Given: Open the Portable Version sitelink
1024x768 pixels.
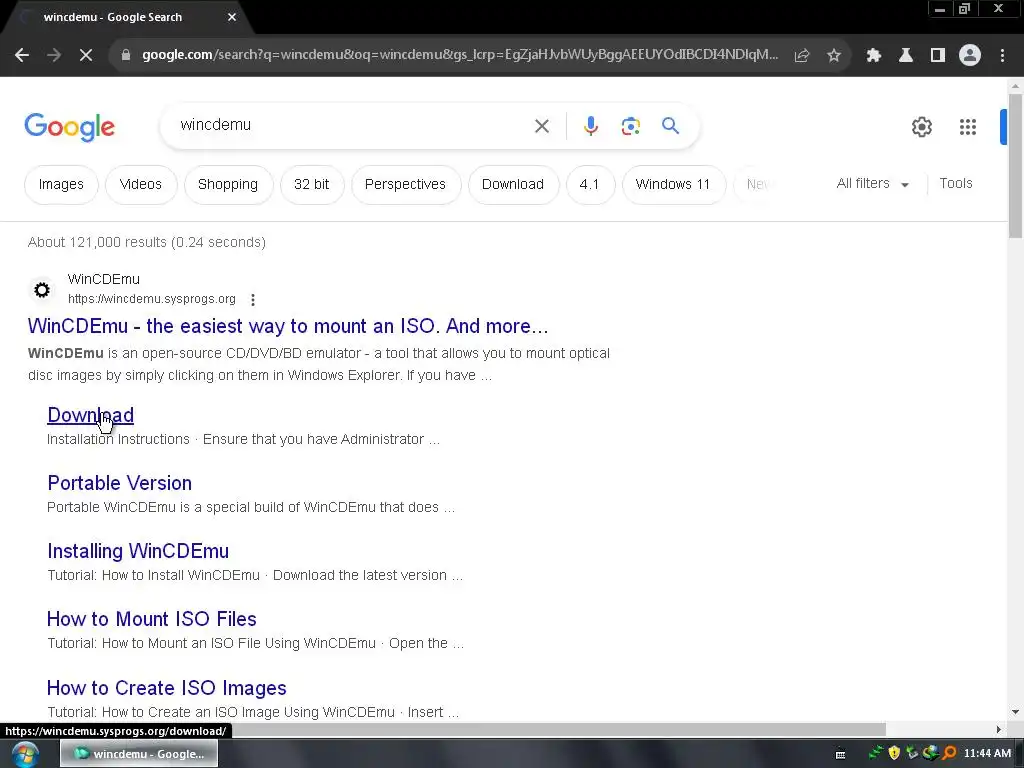Looking at the screenshot, I should 120,483.
